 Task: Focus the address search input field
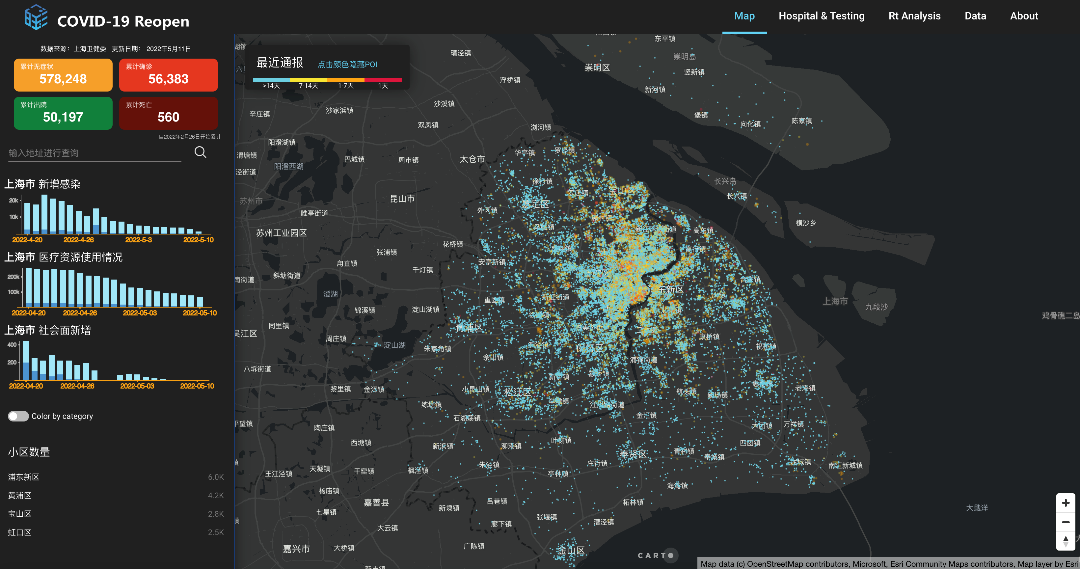95,153
